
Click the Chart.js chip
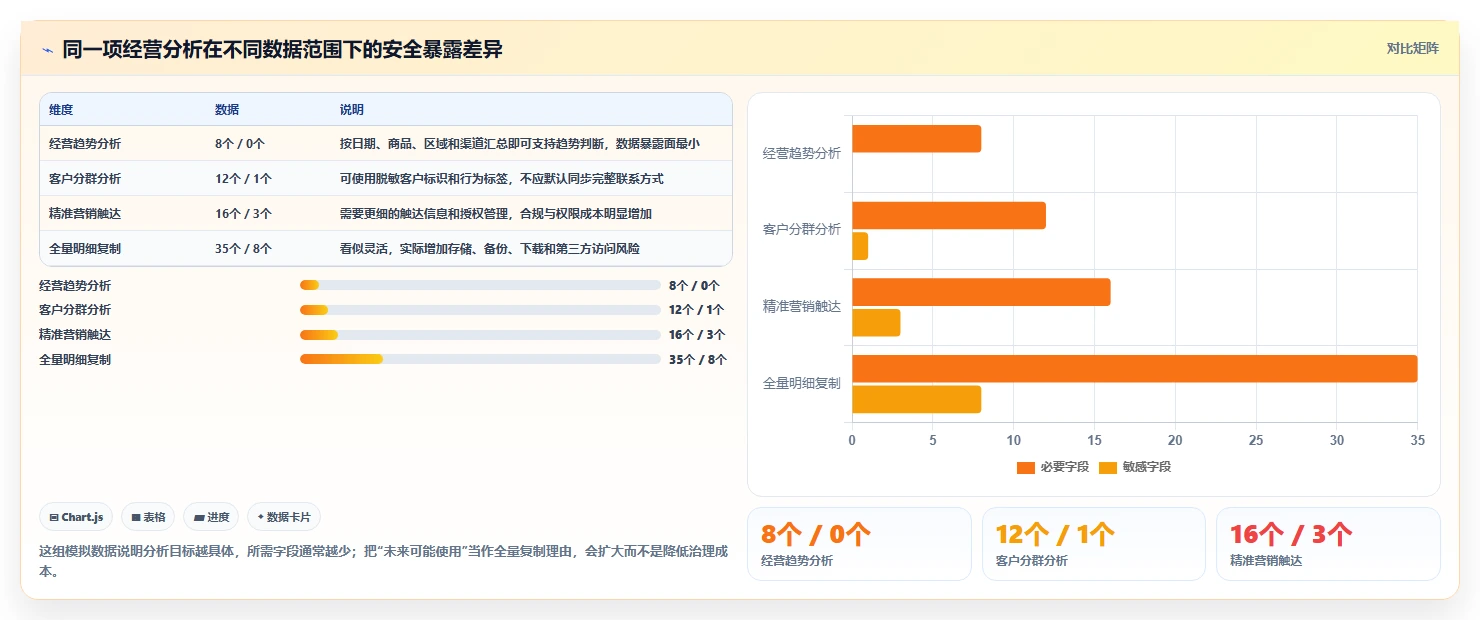click(x=77, y=517)
